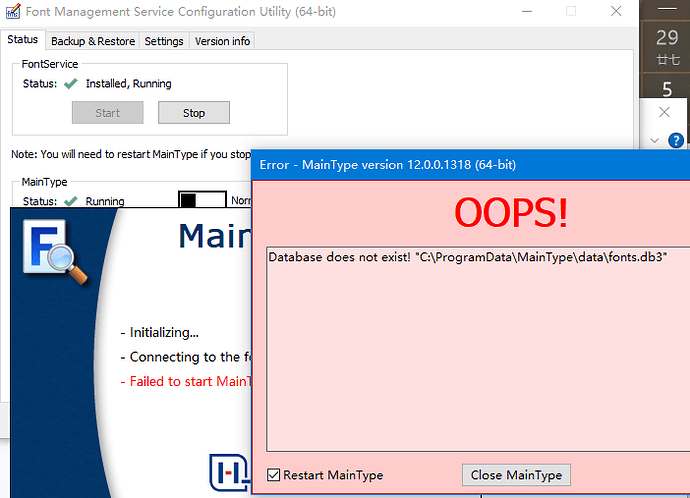This screenshot has height=498, width=690.
Task: Close the side panel with the X icon
Action: coord(664,112)
